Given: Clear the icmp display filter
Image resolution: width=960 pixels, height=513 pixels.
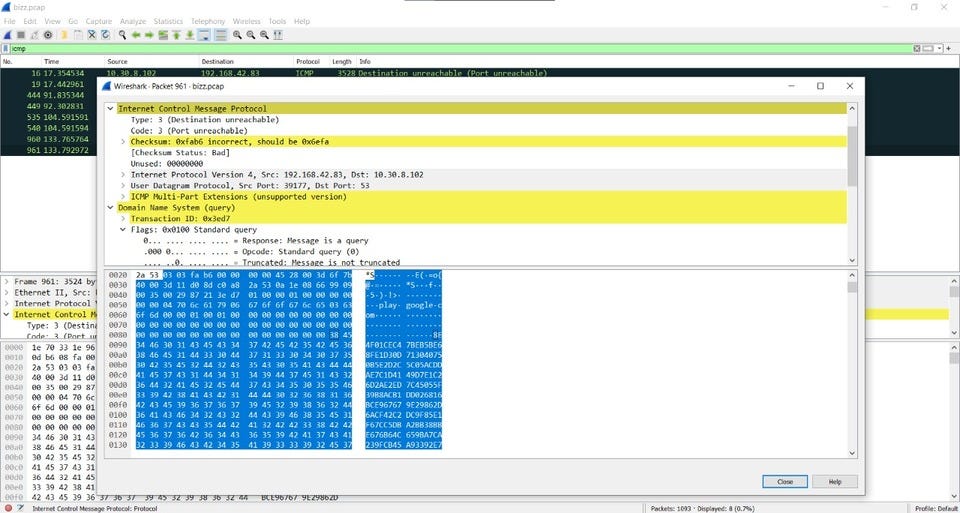Looking at the screenshot, I should coord(917,48).
